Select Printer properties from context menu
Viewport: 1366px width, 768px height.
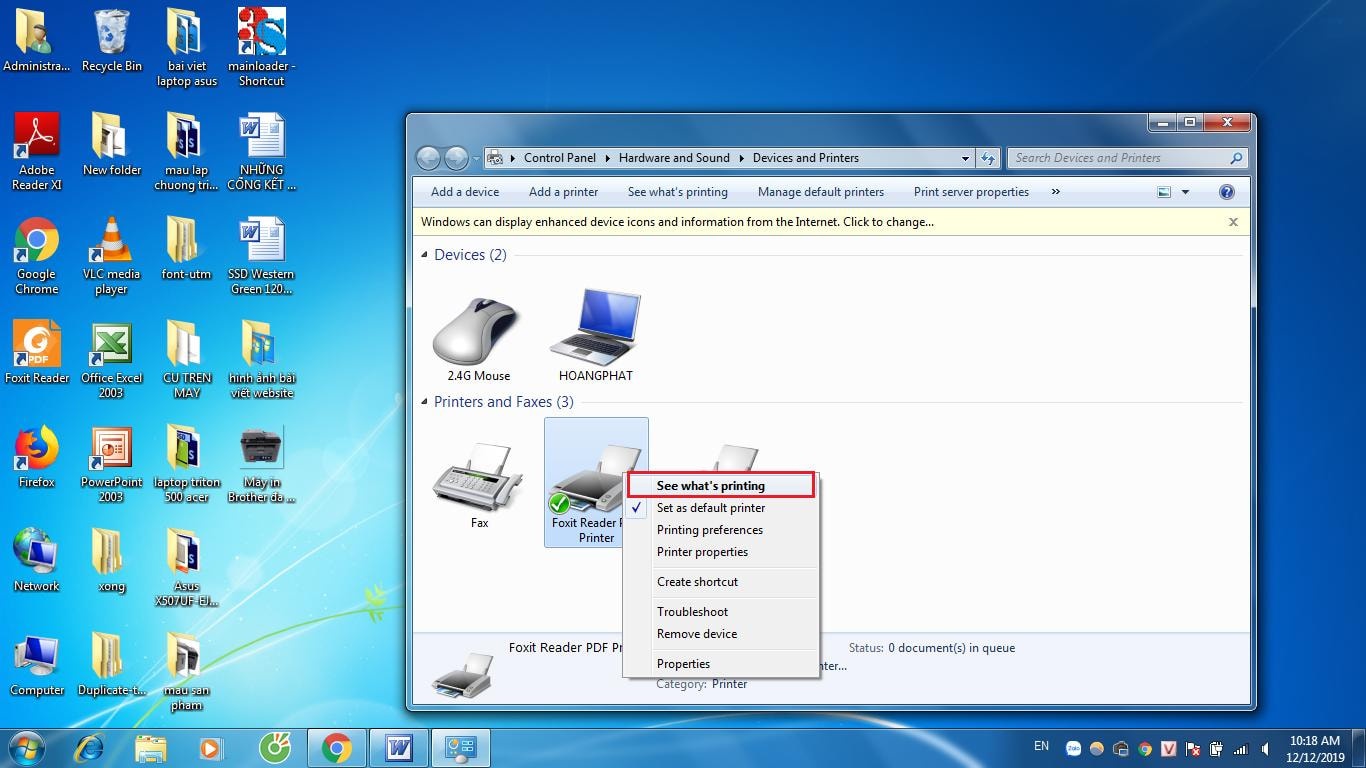point(702,552)
